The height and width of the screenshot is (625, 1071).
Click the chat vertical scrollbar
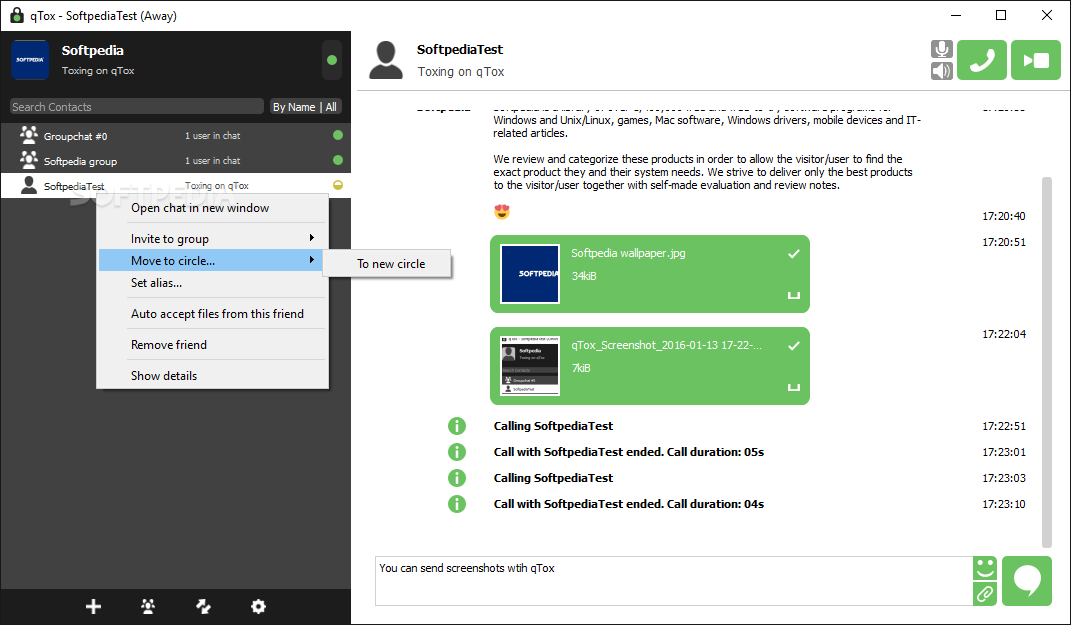click(x=1046, y=362)
